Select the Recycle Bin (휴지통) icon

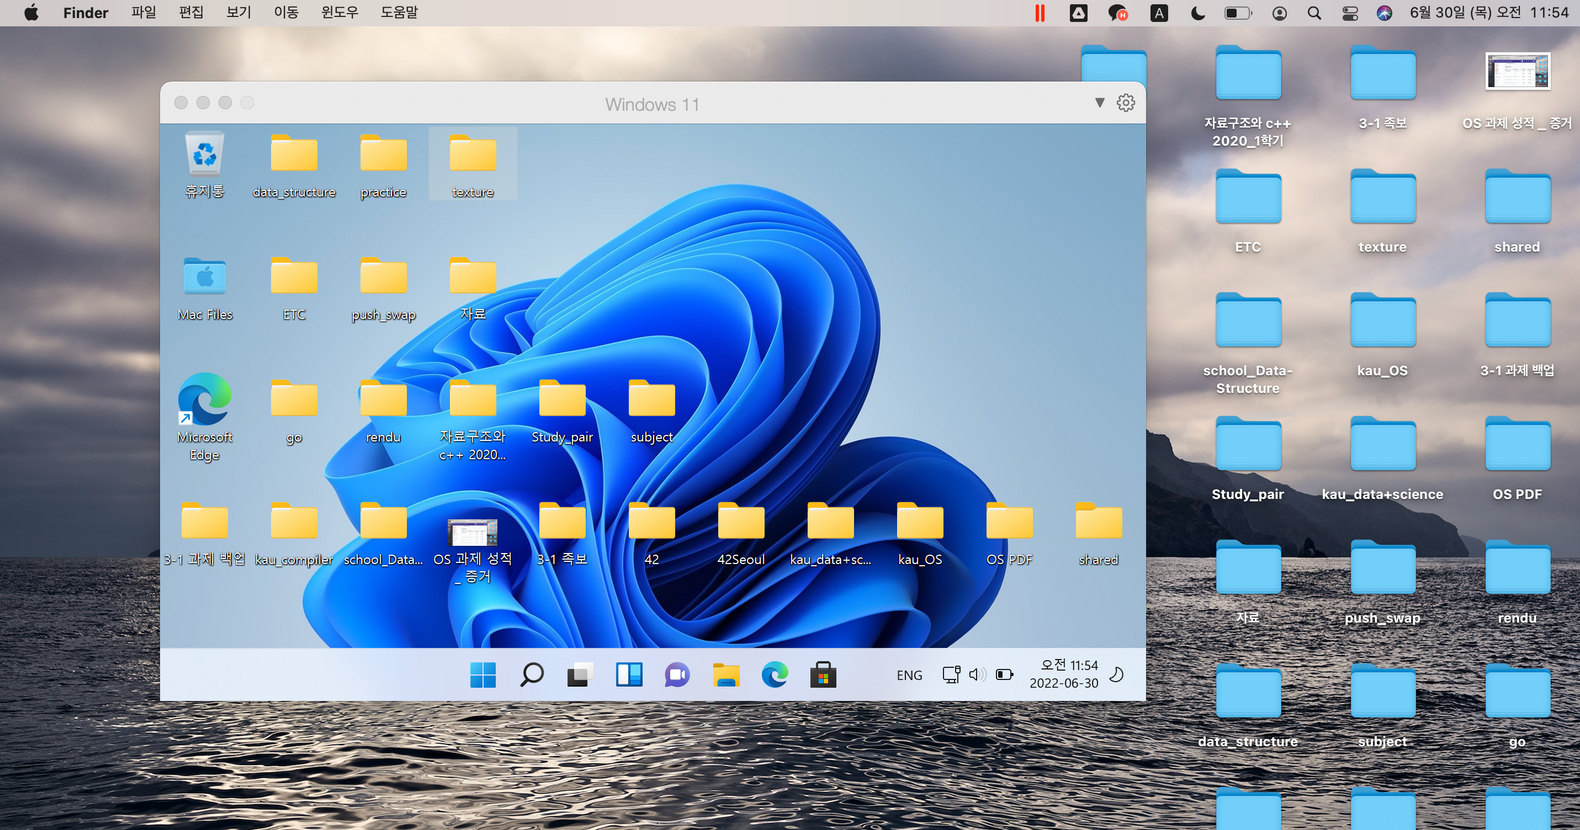tap(205, 165)
